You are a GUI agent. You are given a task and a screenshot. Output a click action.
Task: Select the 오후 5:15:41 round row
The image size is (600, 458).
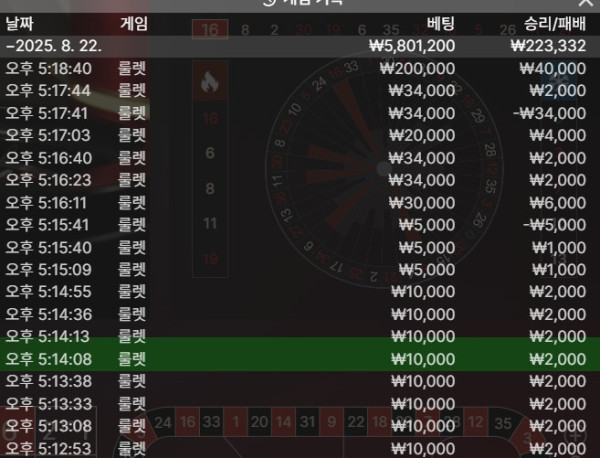tap(300, 225)
